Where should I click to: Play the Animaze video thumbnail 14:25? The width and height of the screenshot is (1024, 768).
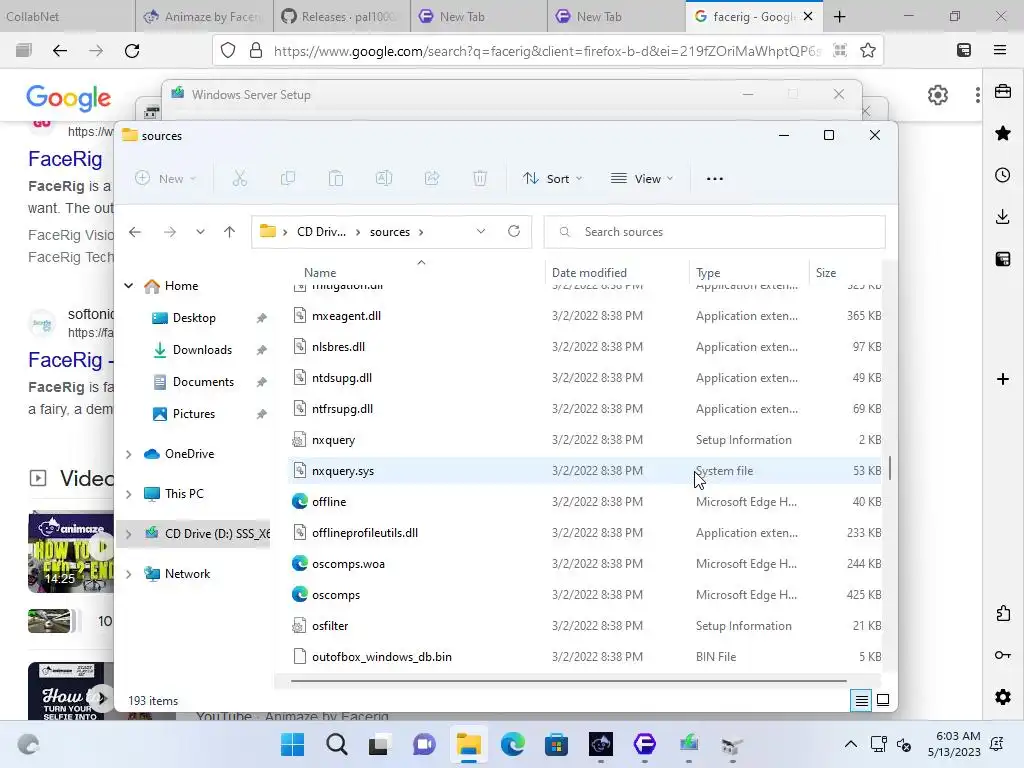(71, 552)
